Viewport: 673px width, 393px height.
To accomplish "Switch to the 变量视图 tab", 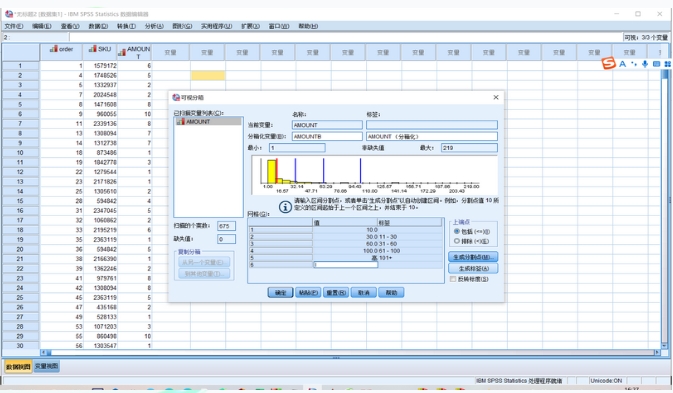I will coord(46,366).
